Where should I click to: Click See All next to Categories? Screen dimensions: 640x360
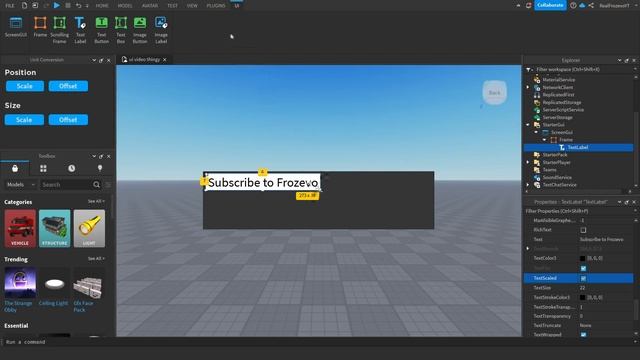tap(96, 201)
